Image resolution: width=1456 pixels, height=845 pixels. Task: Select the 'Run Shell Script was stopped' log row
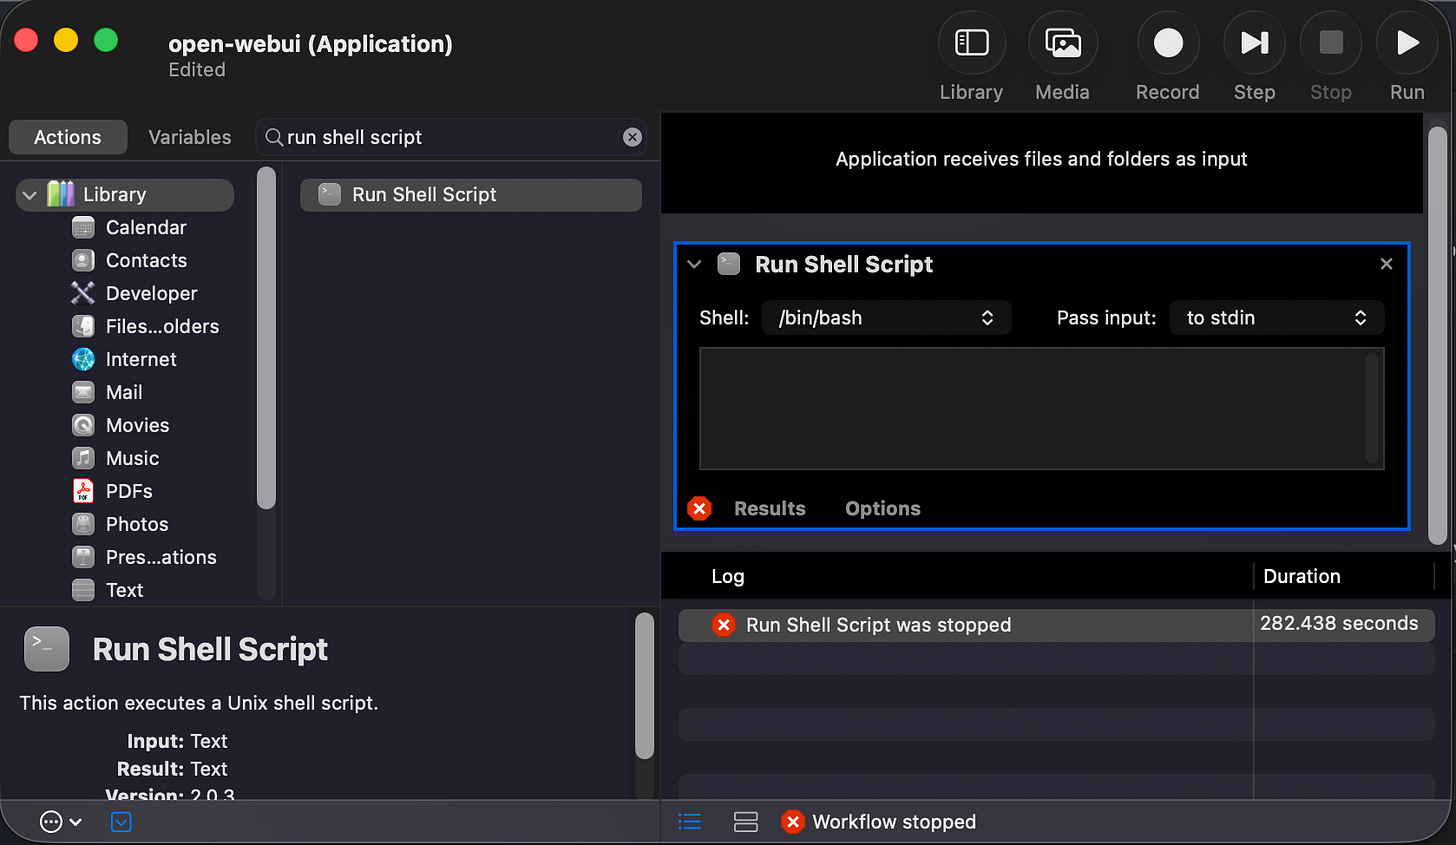coord(1056,625)
